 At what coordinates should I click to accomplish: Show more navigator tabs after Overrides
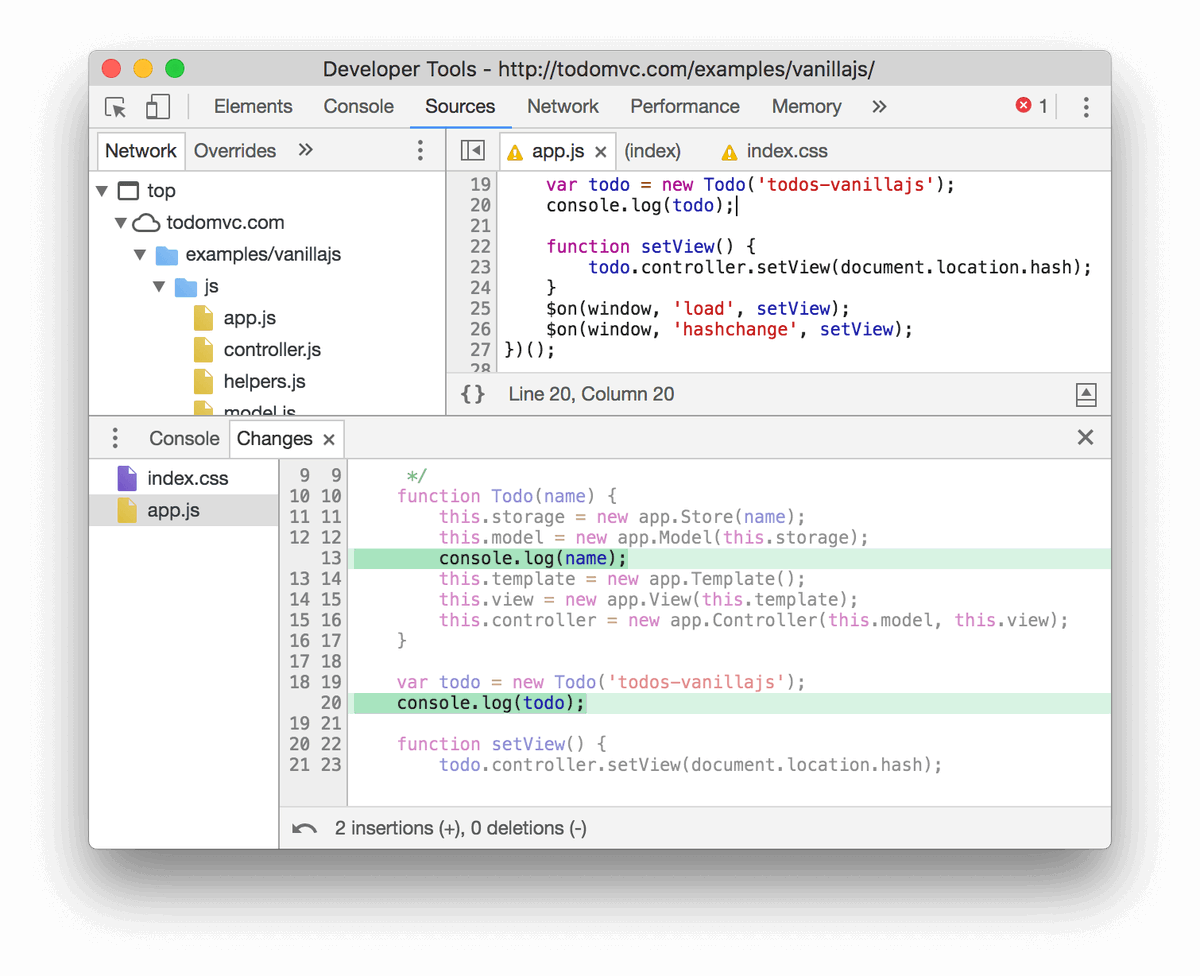click(x=305, y=150)
